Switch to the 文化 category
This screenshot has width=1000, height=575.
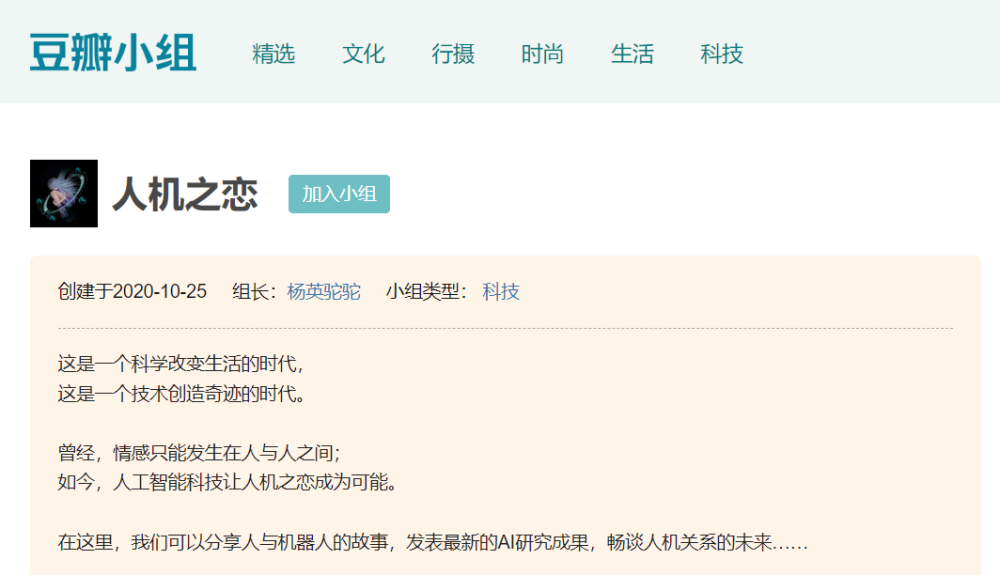tap(363, 54)
